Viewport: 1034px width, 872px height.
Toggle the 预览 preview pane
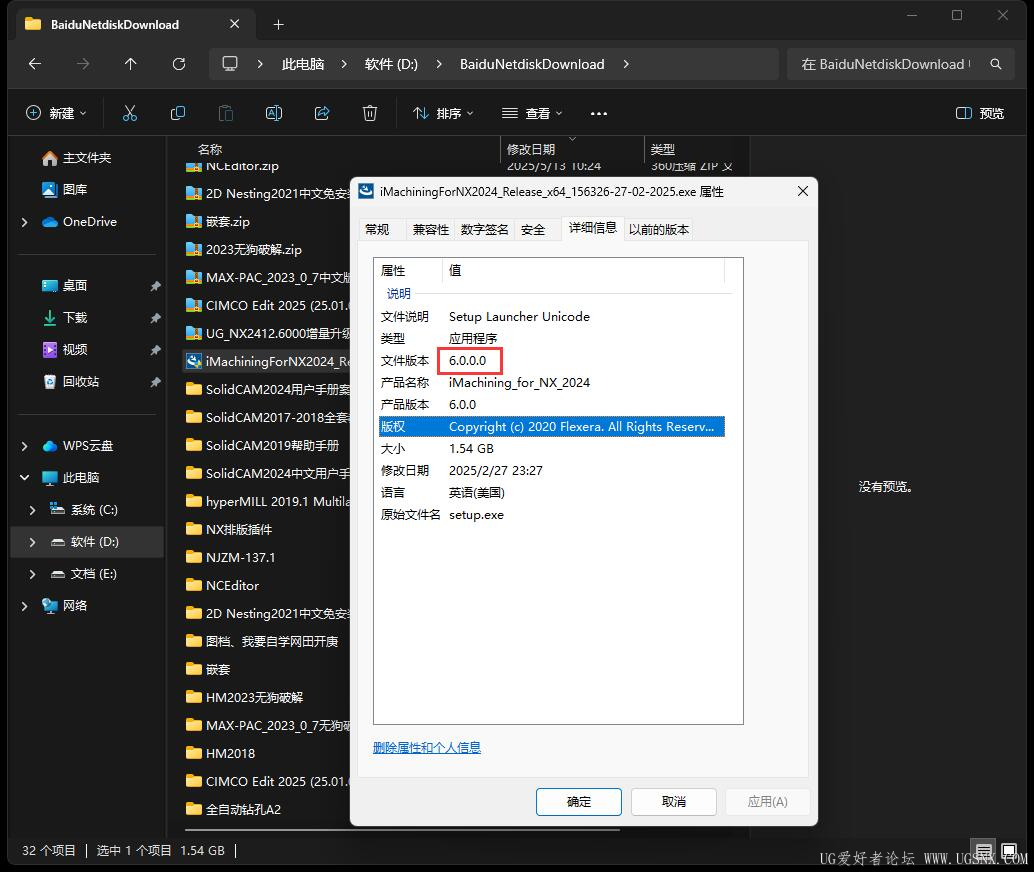pyautogui.click(x=979, y=113)
